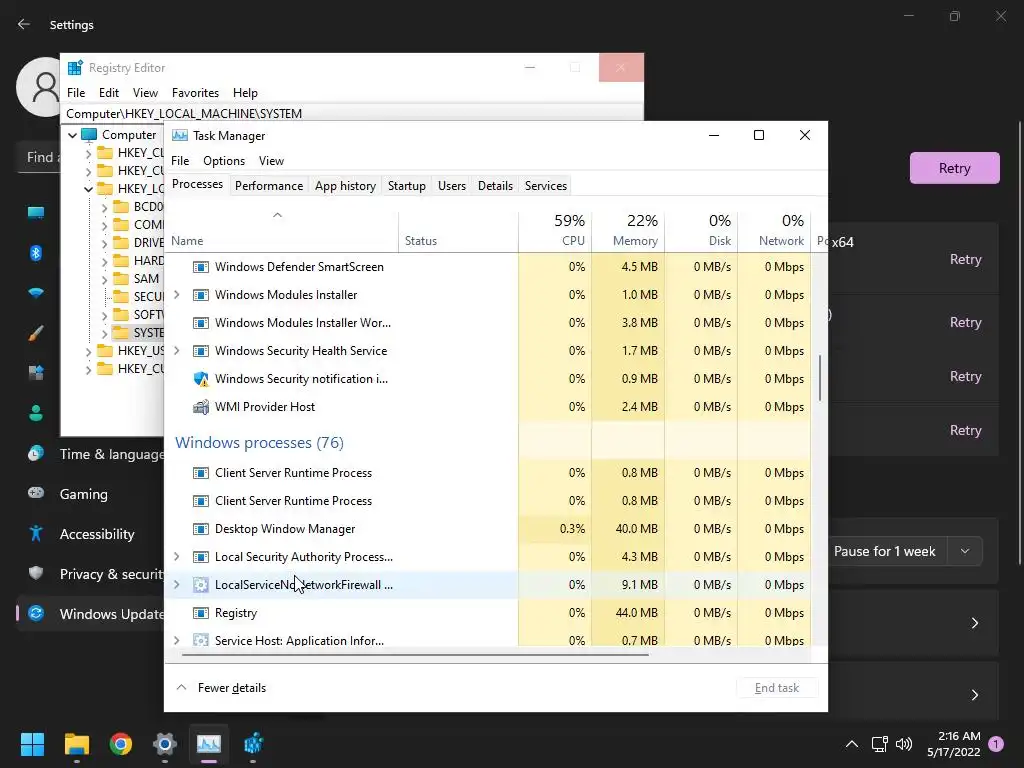Open the Startup tab
Viewport: 1024px width, 768px height.
click(407, 185)
